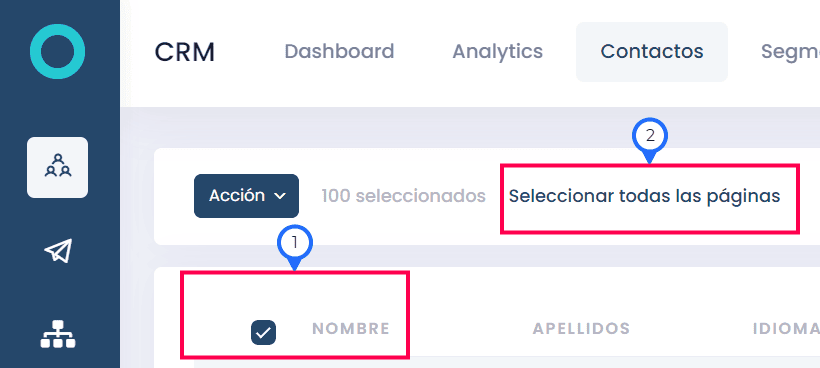Open the paper plane campaigns icon

point(58,251)
